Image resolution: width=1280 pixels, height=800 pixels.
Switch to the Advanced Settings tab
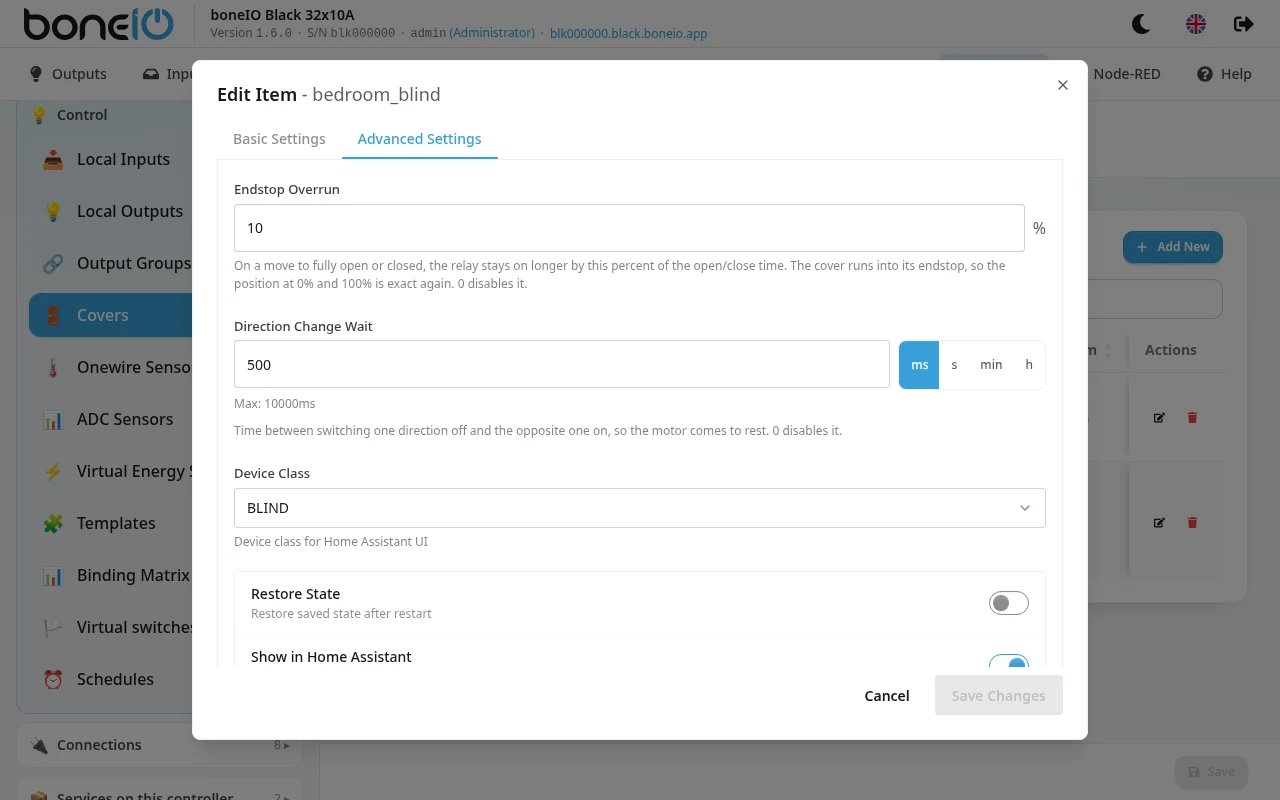point(420,139)
